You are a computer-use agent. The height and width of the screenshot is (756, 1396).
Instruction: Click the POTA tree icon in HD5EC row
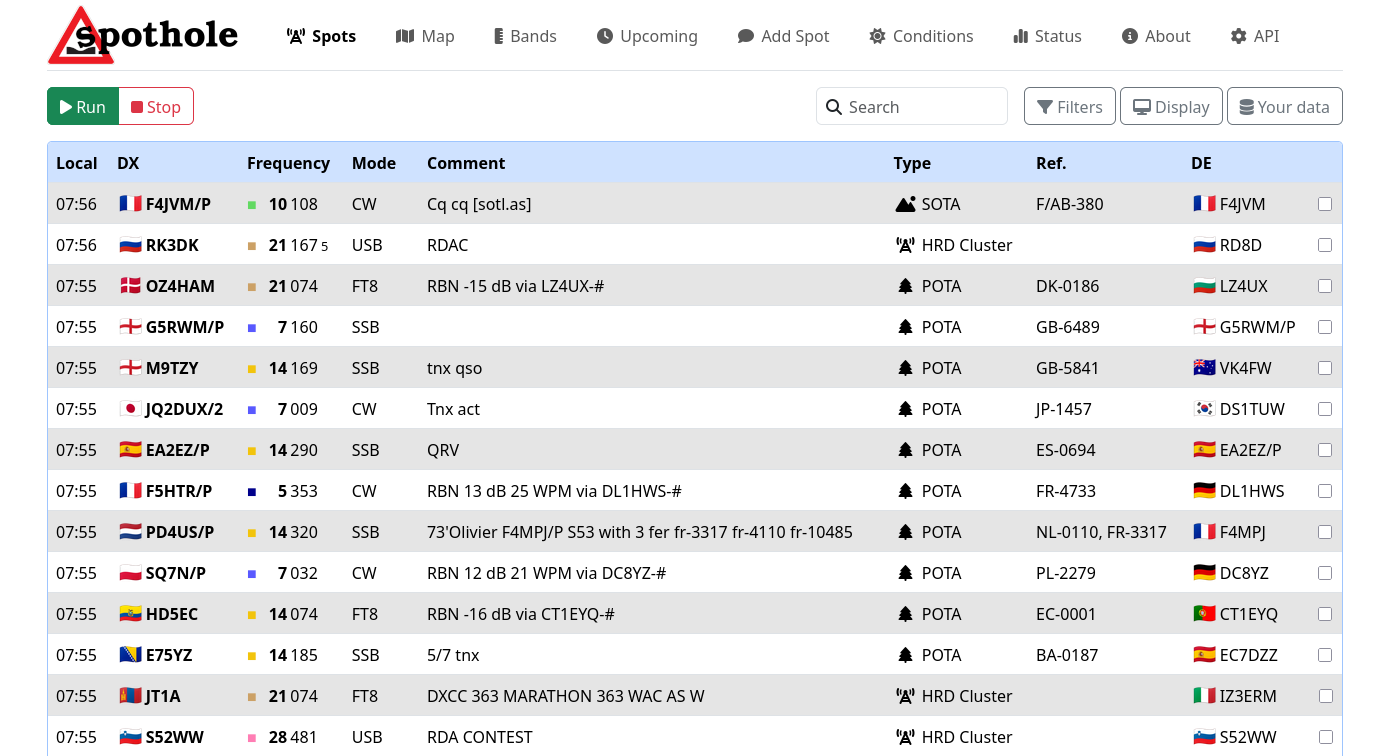[905, 614]
